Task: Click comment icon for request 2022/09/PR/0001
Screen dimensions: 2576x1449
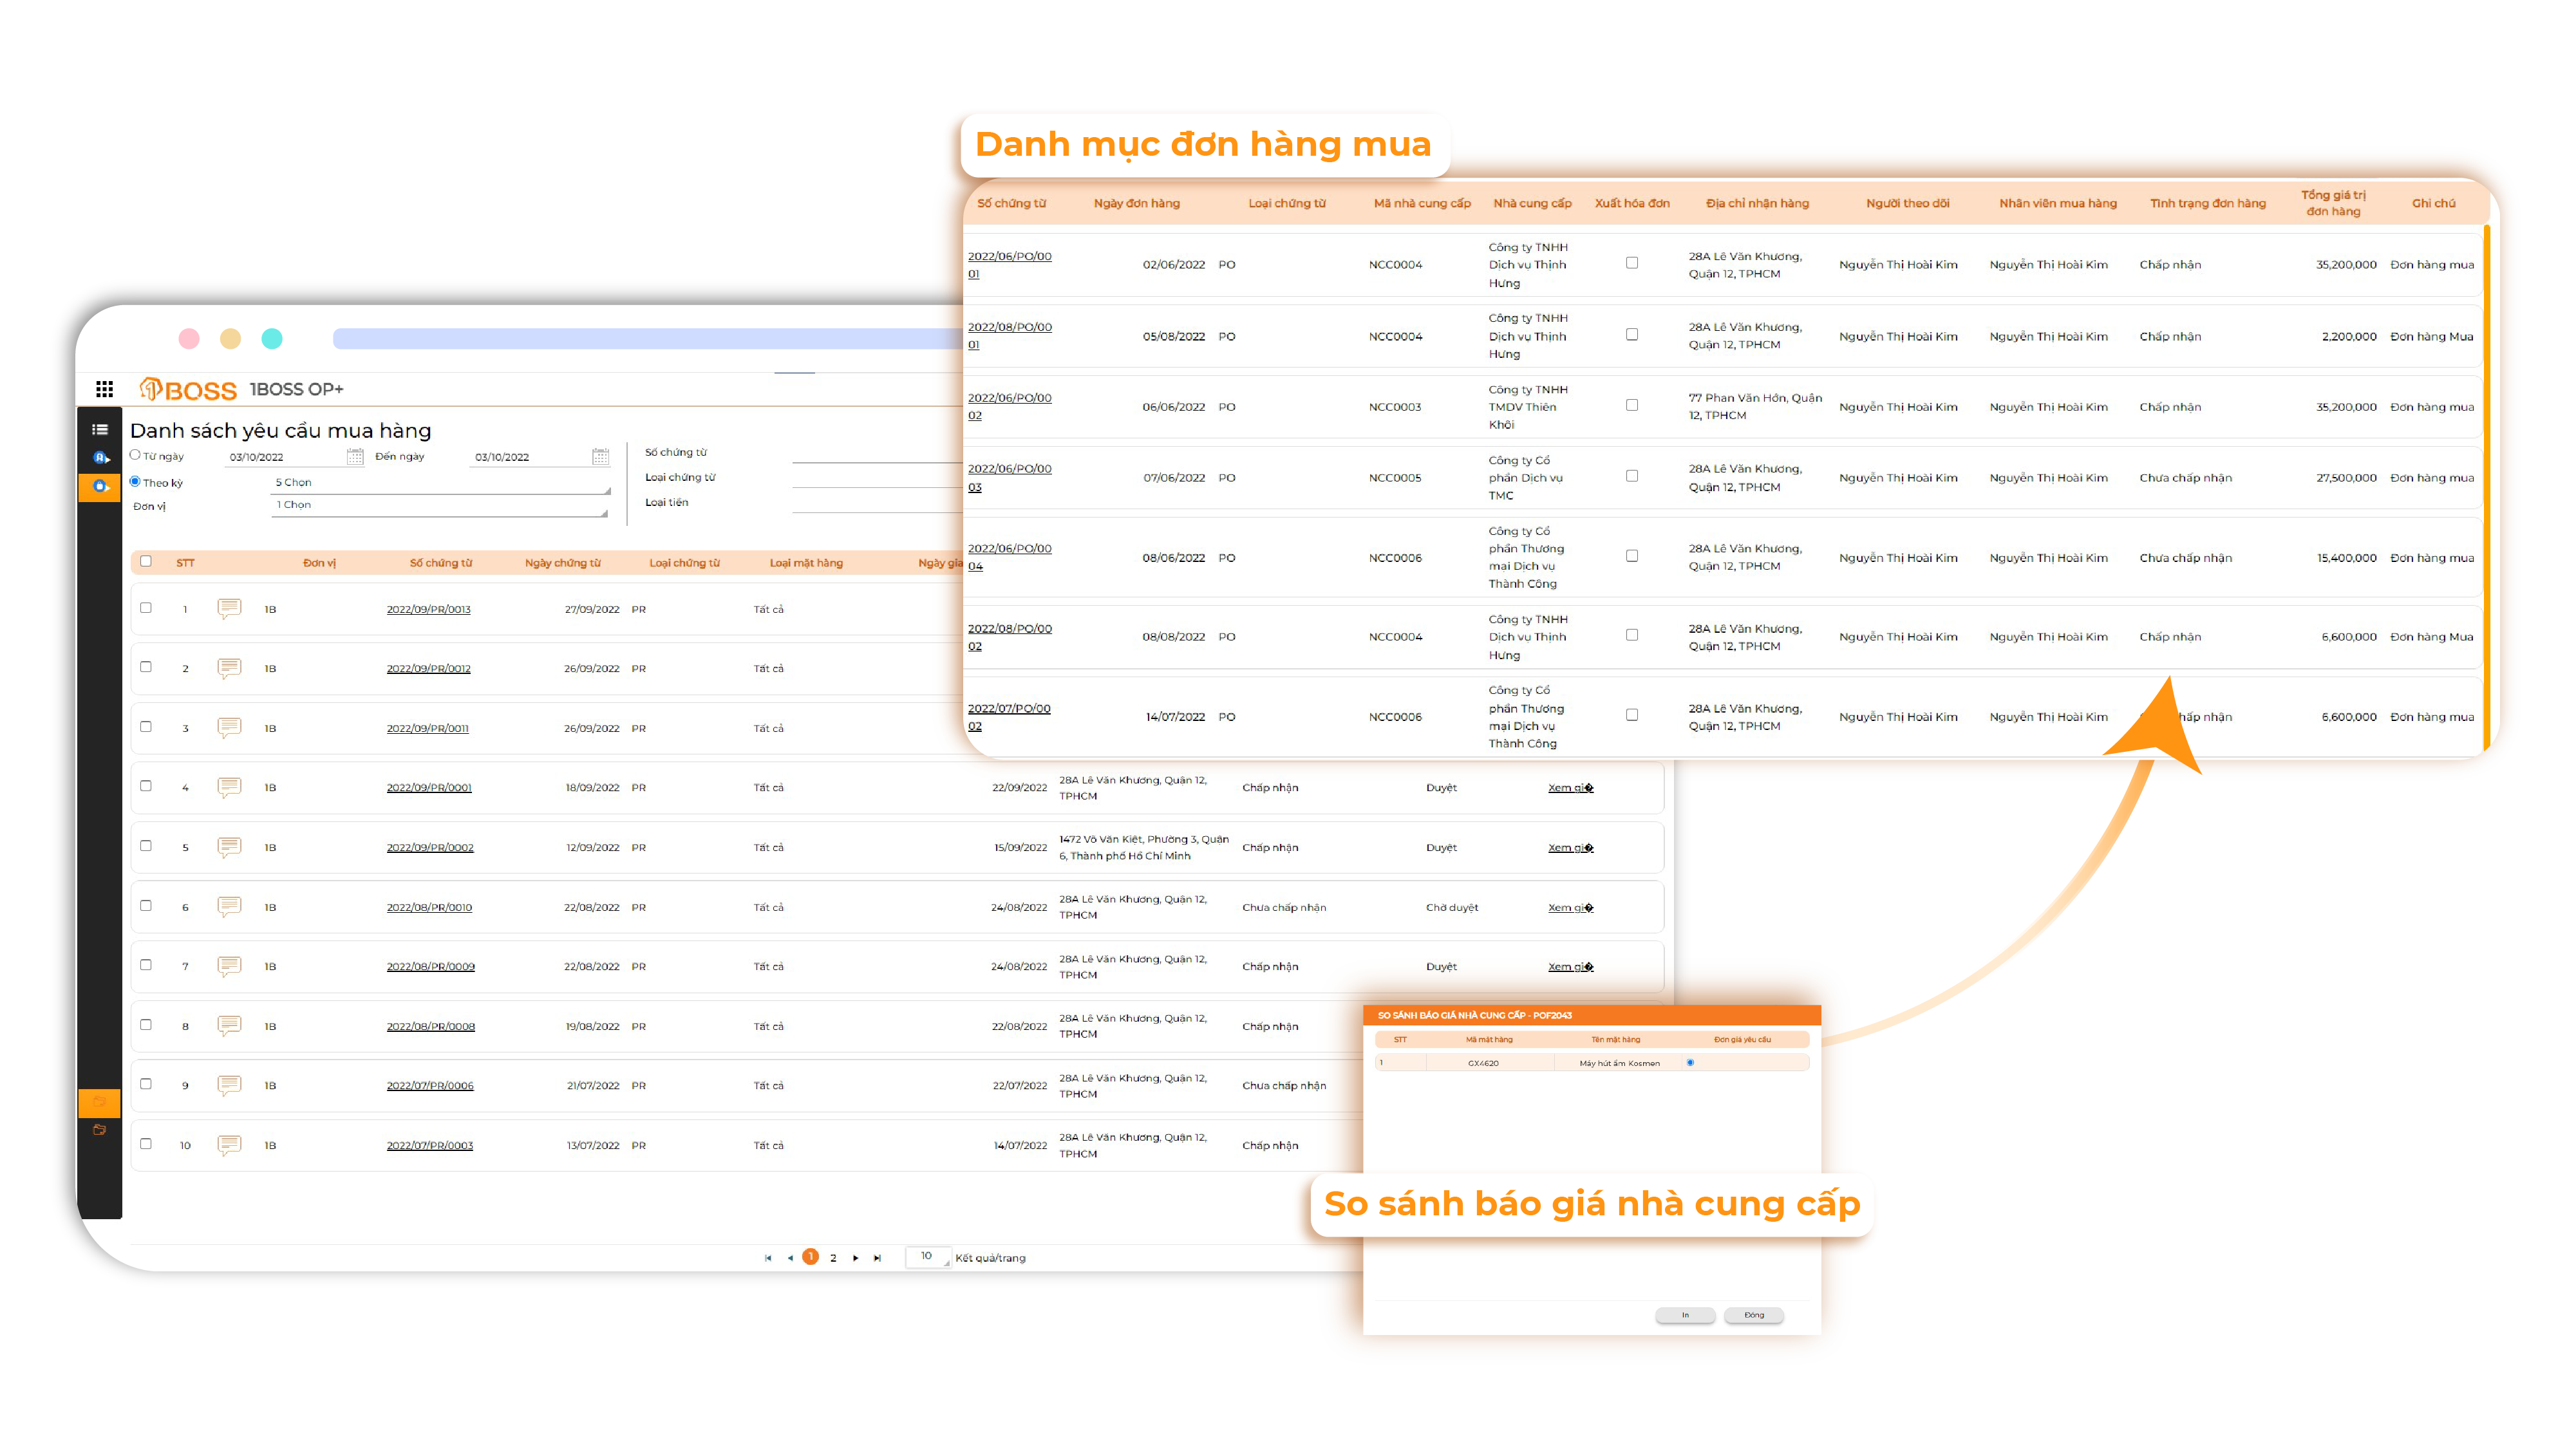Action: click(229, 787)
